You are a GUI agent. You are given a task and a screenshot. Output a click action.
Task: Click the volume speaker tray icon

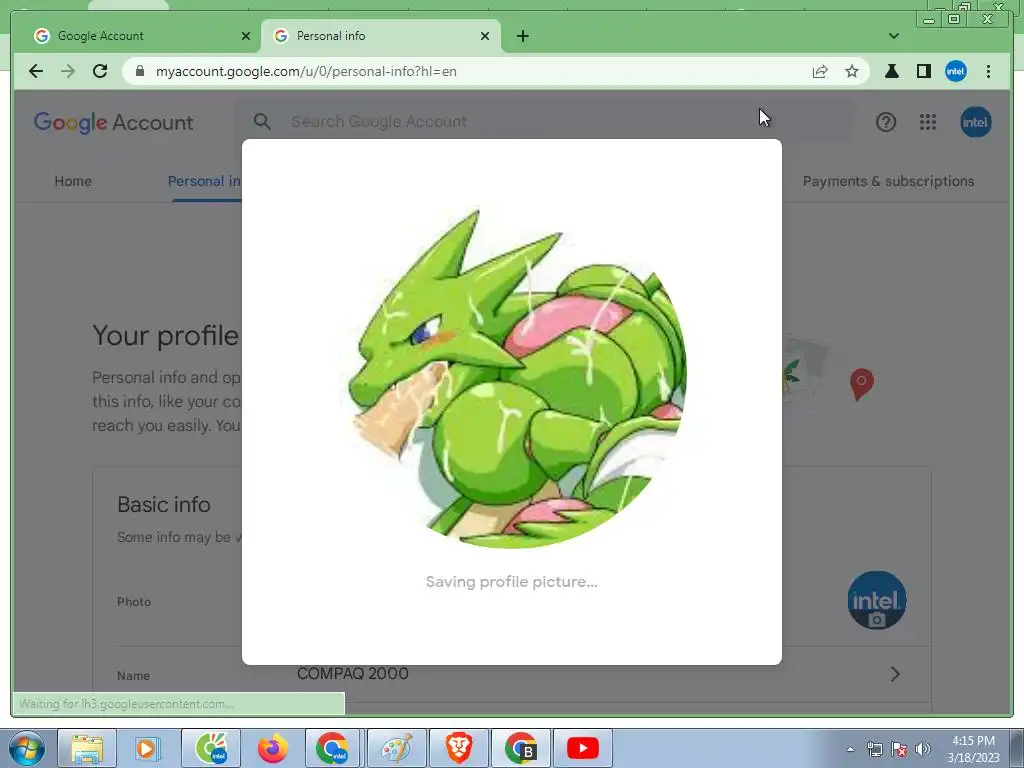[923, 749]
